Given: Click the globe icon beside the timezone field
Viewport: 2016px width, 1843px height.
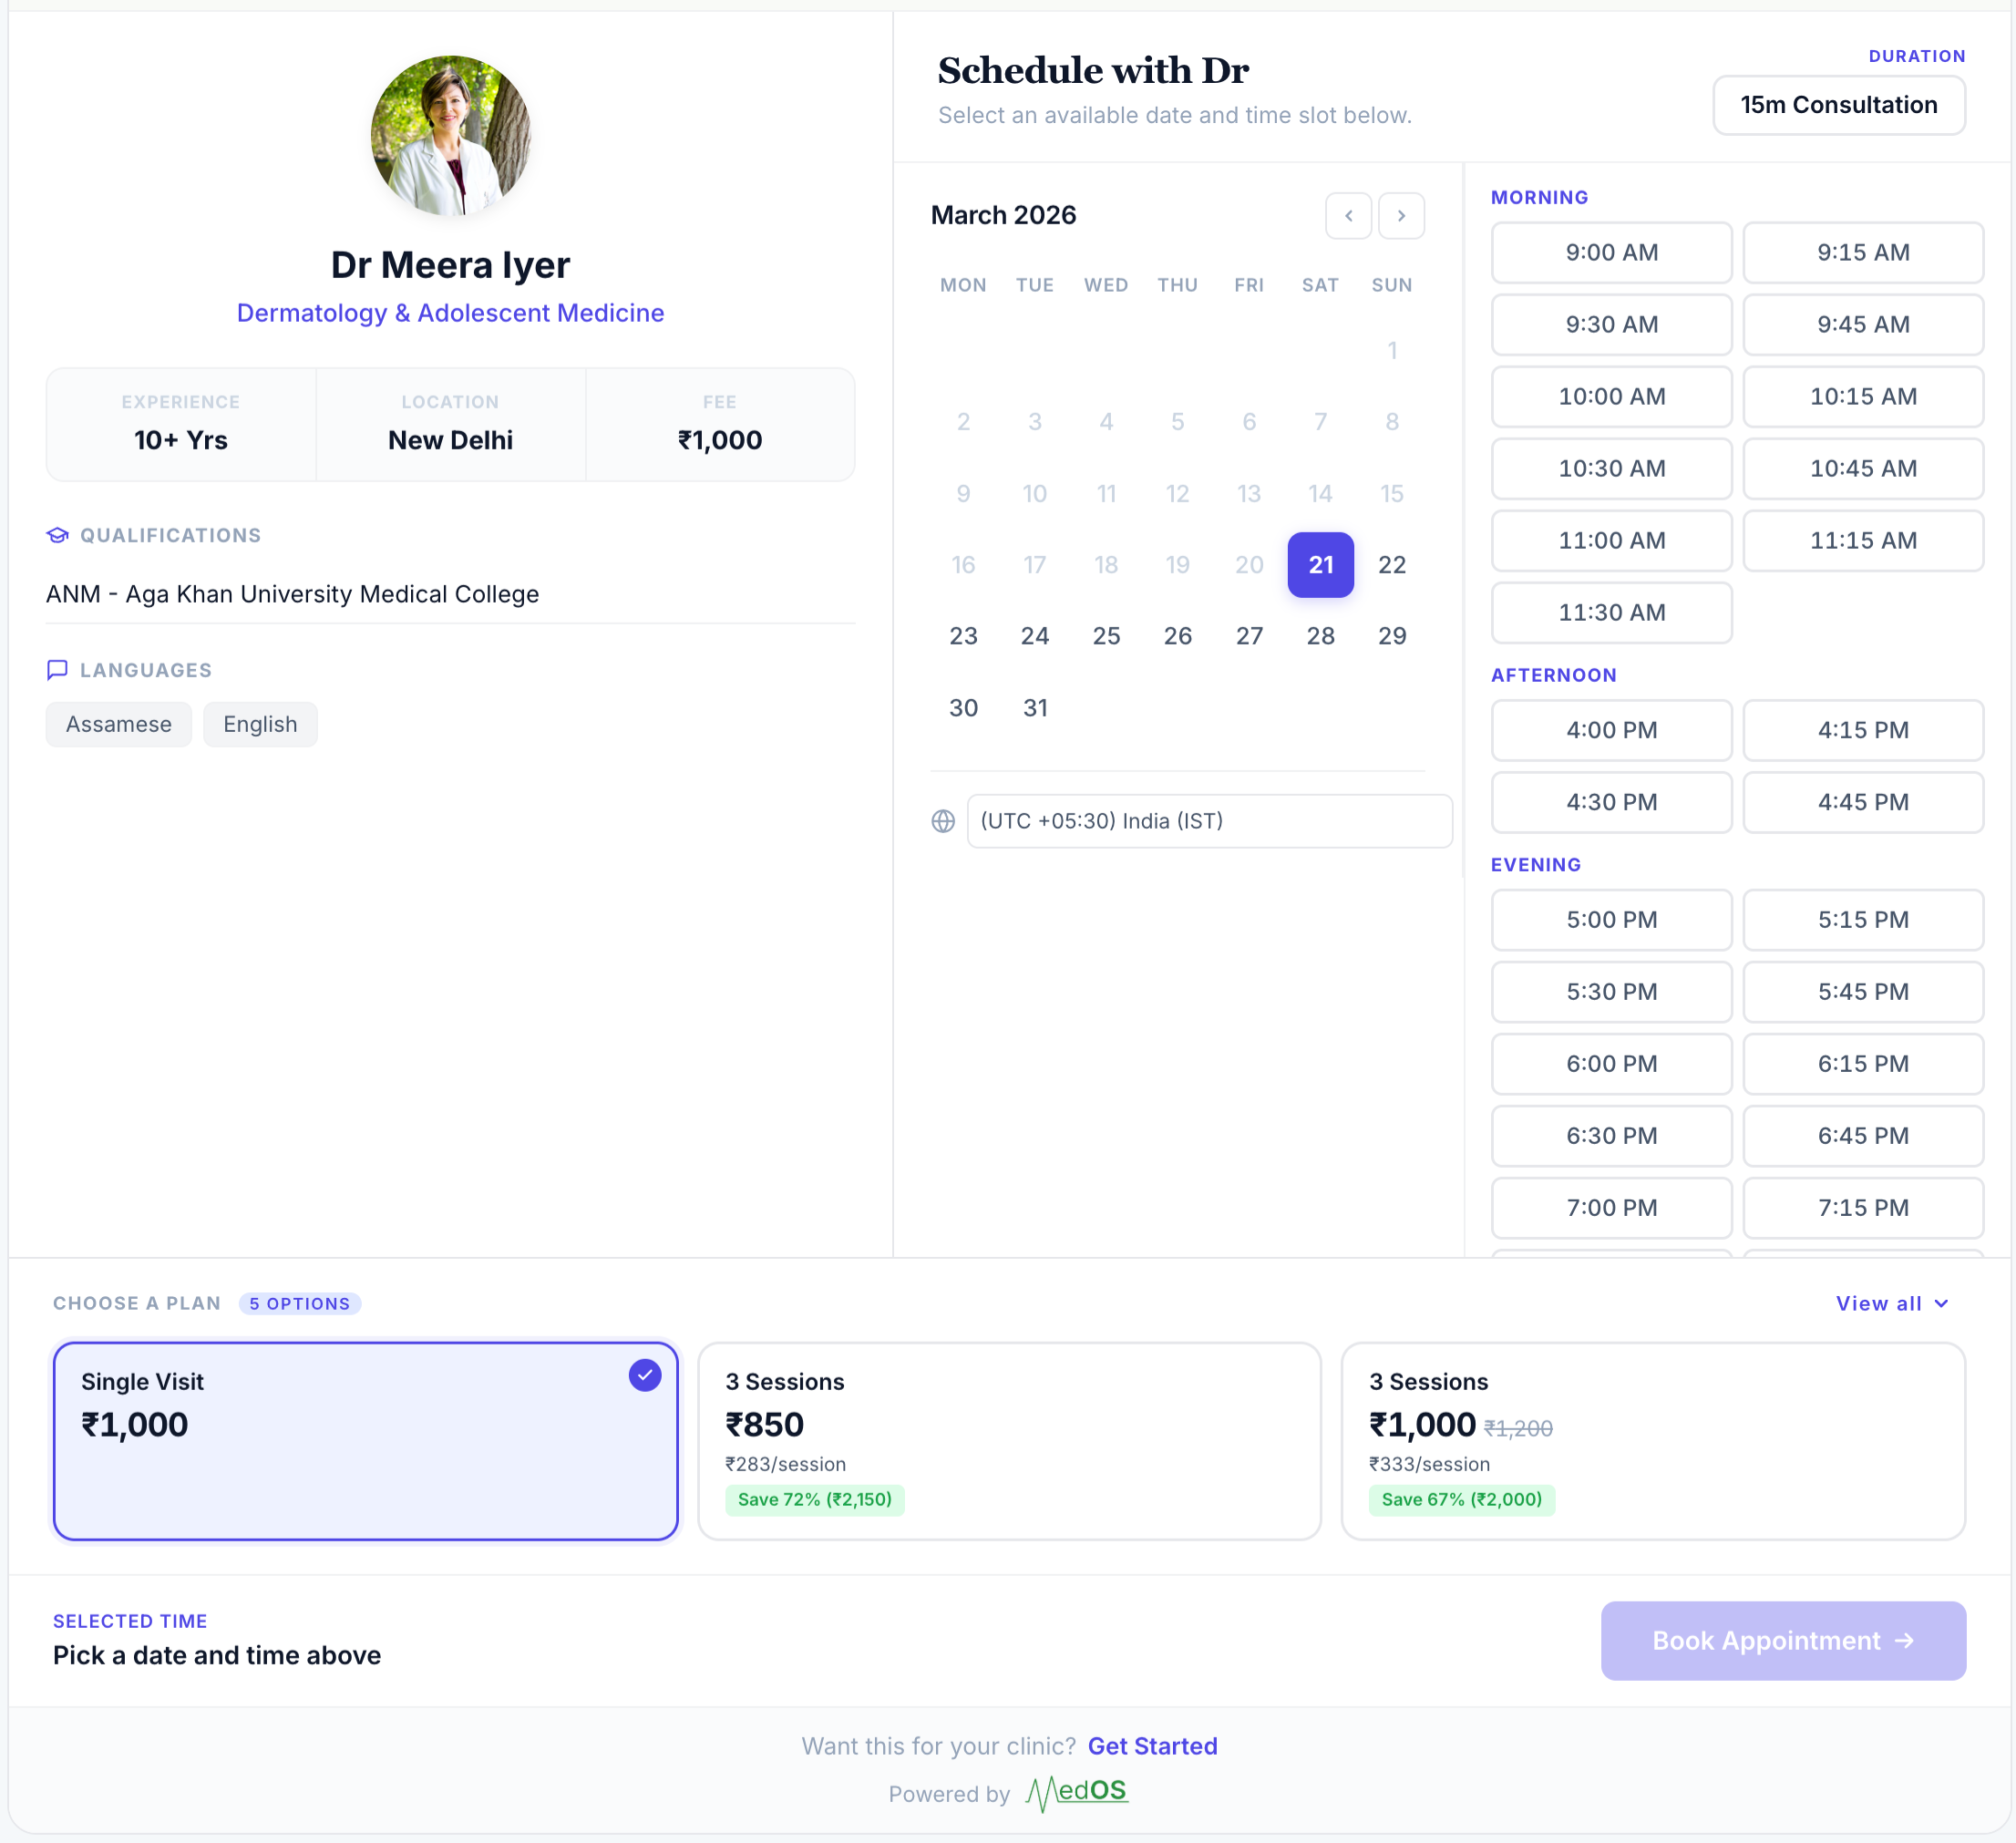Looking at the screenshot, I should (x=943, y=821).
